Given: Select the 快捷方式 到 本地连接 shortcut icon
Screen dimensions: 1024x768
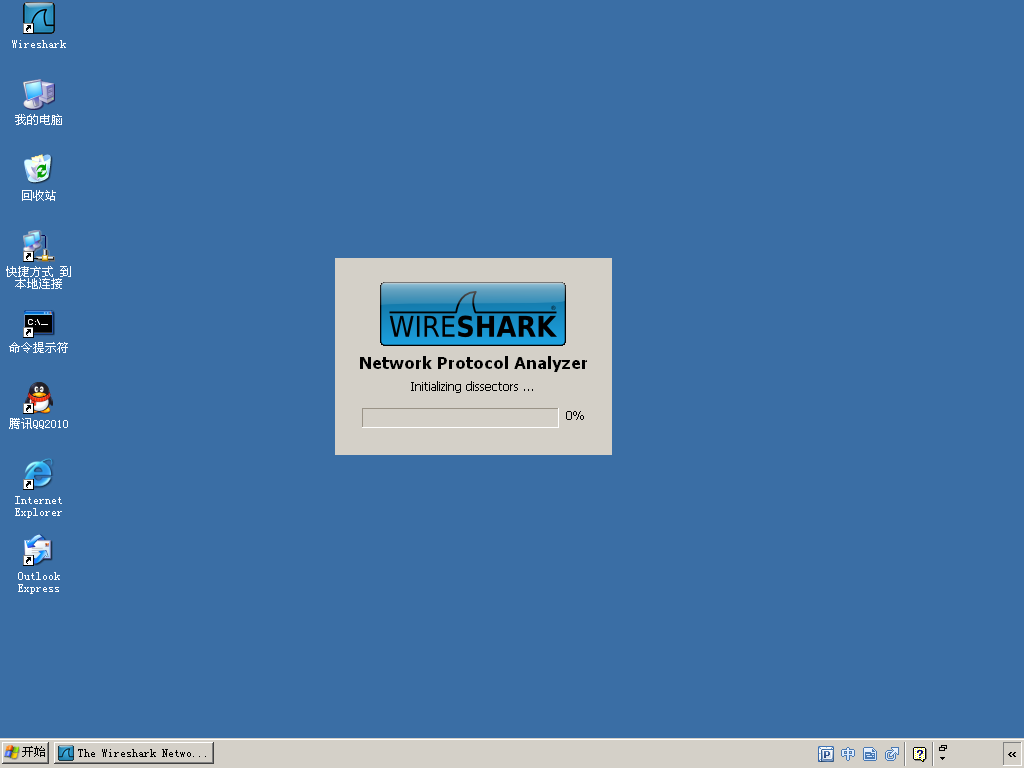Looking at the screenshot, I should (39, 259).
